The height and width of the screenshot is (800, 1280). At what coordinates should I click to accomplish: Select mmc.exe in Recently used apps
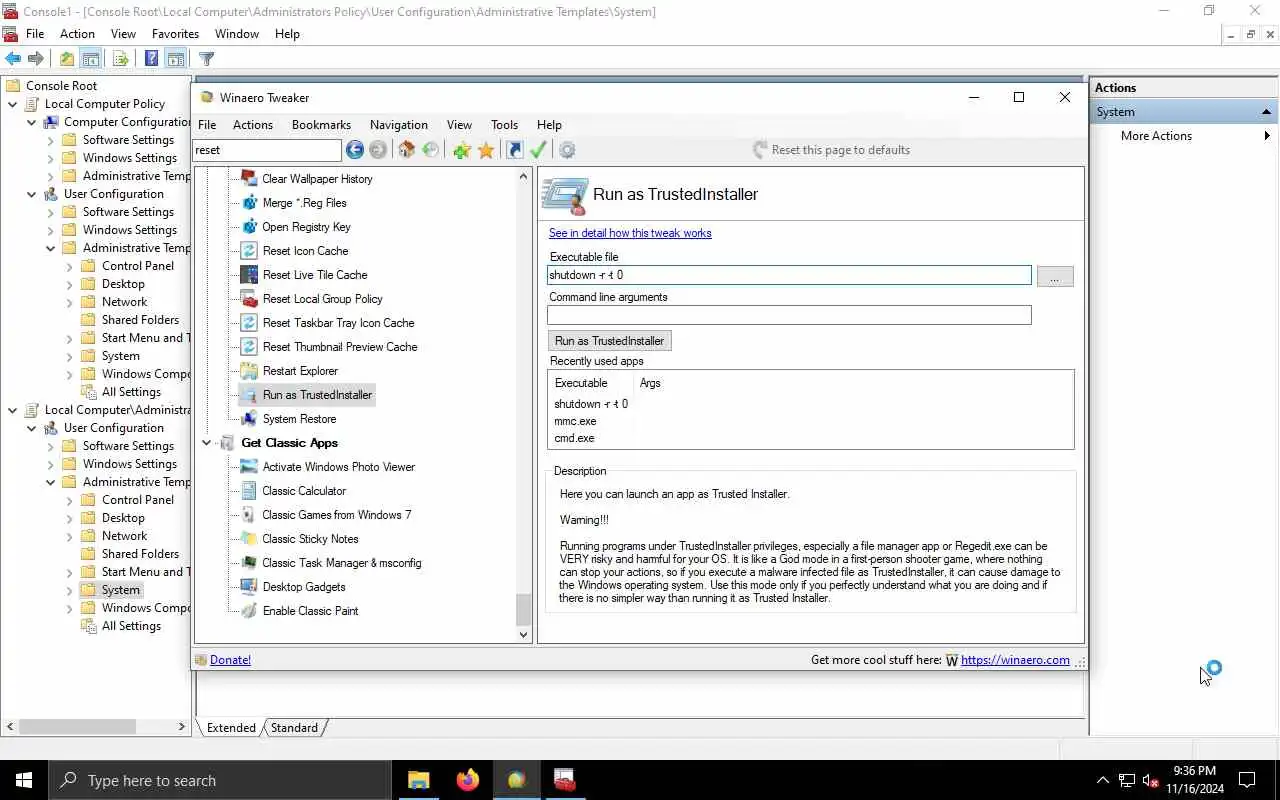(575, 421)
